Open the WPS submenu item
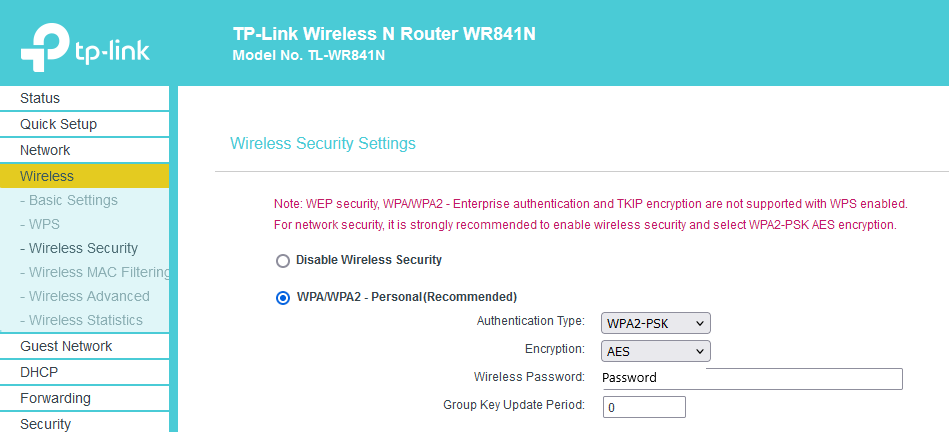This screenshot has height=432, width=949. 40,224
